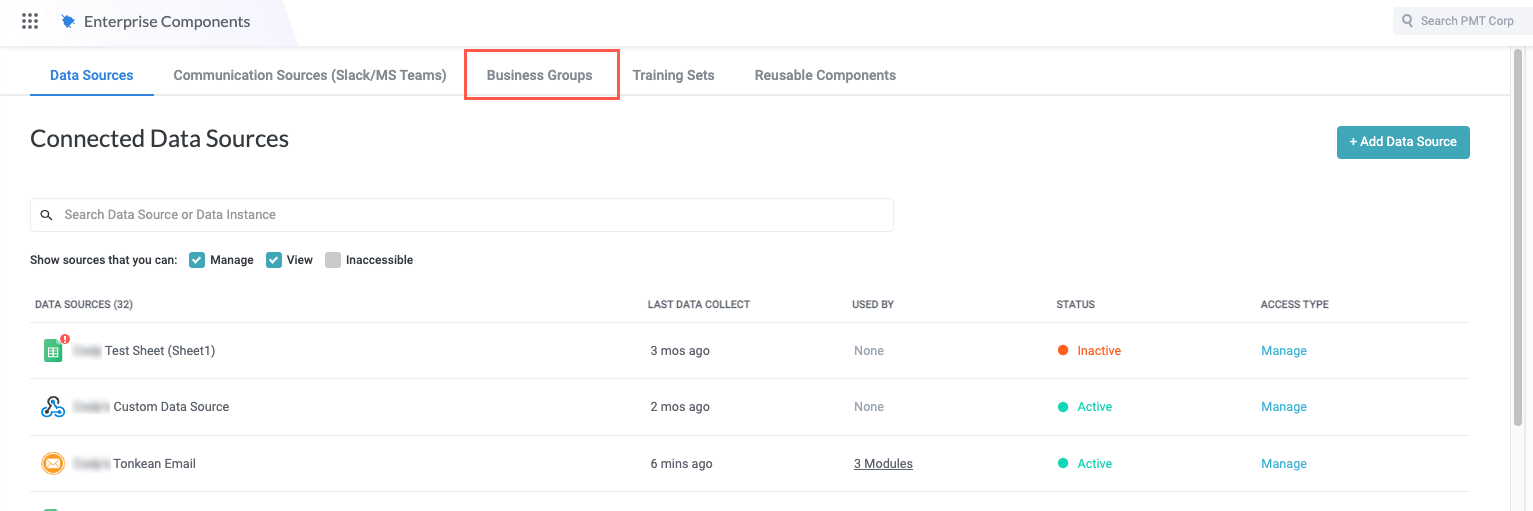The height and width of the screenshot is (511, 1533).
Task: Go to Communication Sources (Slack/MS Teams) tab
Action: coord(310,75)
